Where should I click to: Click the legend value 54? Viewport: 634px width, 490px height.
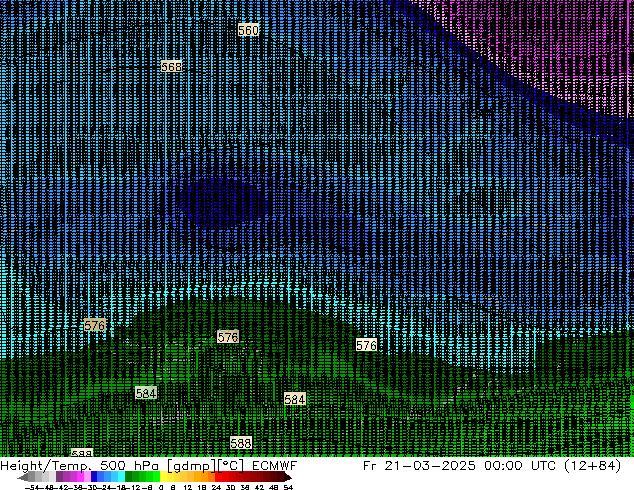(288, 487)
